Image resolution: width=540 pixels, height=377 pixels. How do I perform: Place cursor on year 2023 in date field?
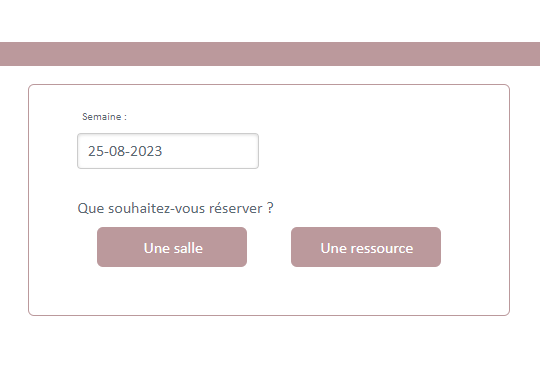146,151
